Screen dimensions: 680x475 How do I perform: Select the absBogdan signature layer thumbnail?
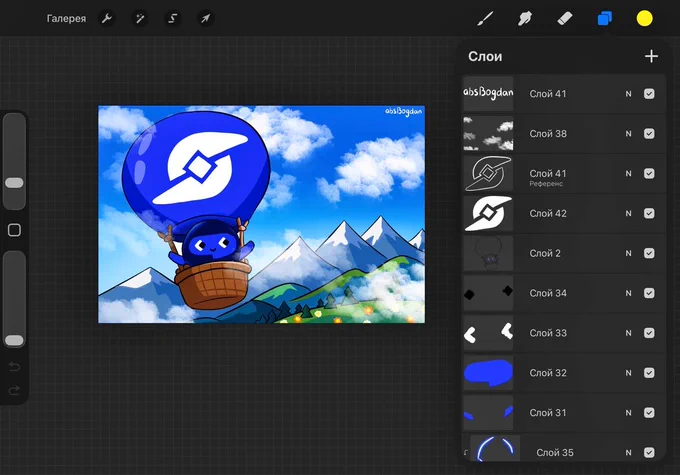click(488, 94)
